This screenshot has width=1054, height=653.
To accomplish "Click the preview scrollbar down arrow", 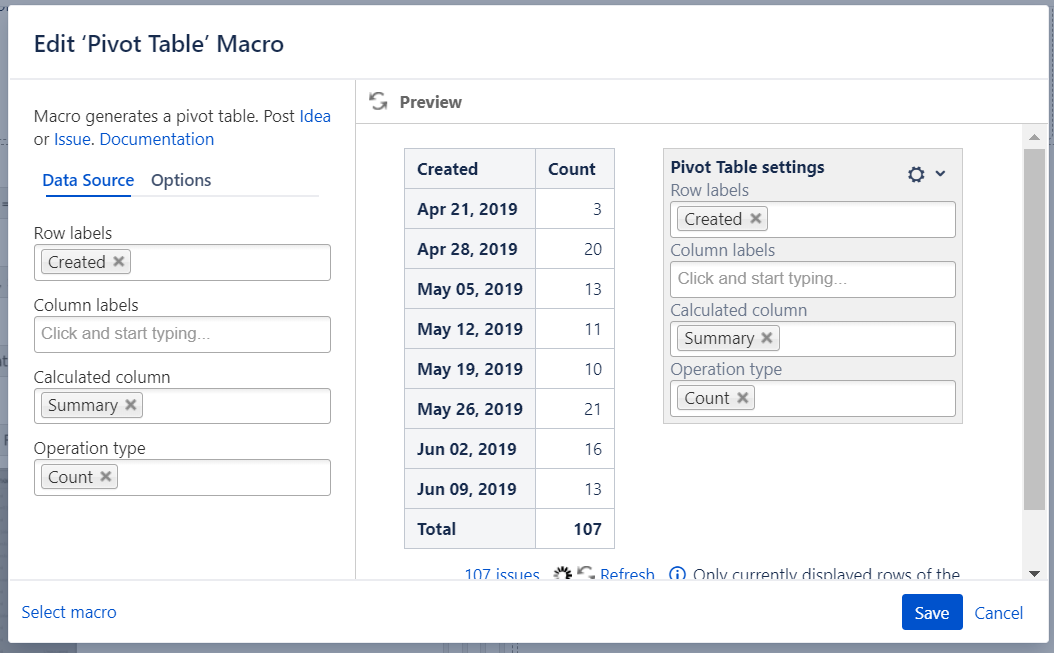I will (1034, 572).
